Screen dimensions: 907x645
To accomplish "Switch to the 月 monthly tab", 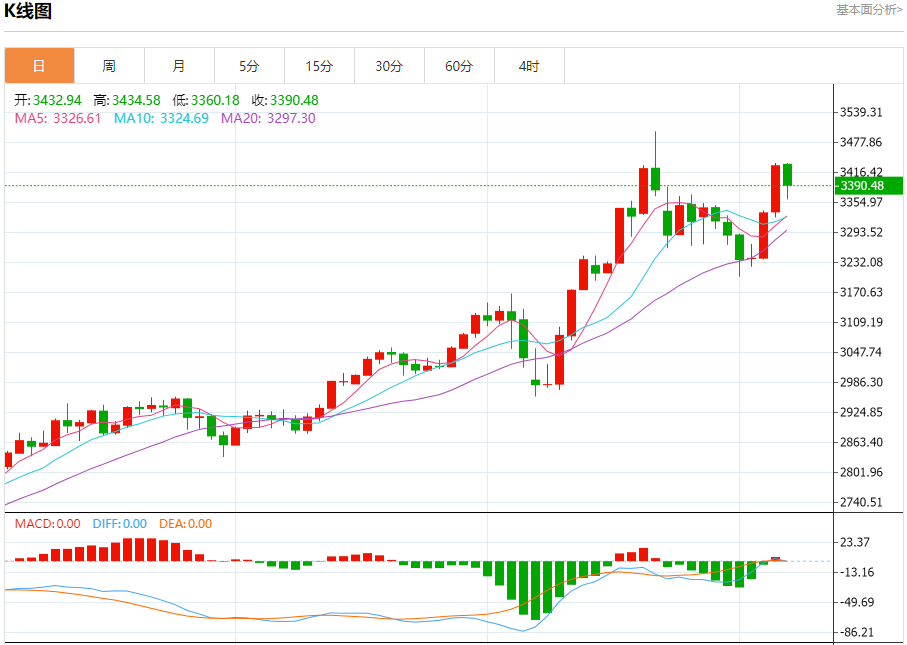I will pos(179,66).
